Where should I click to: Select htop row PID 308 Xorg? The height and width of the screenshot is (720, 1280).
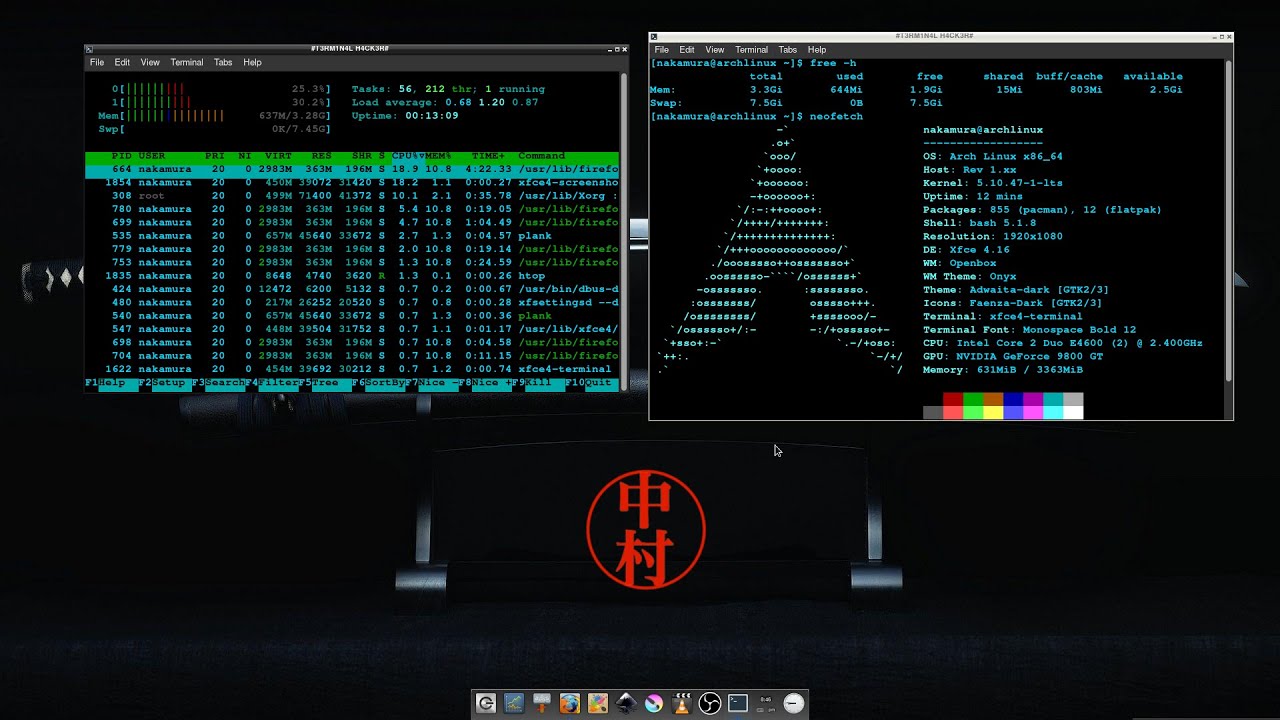point(352,196)
